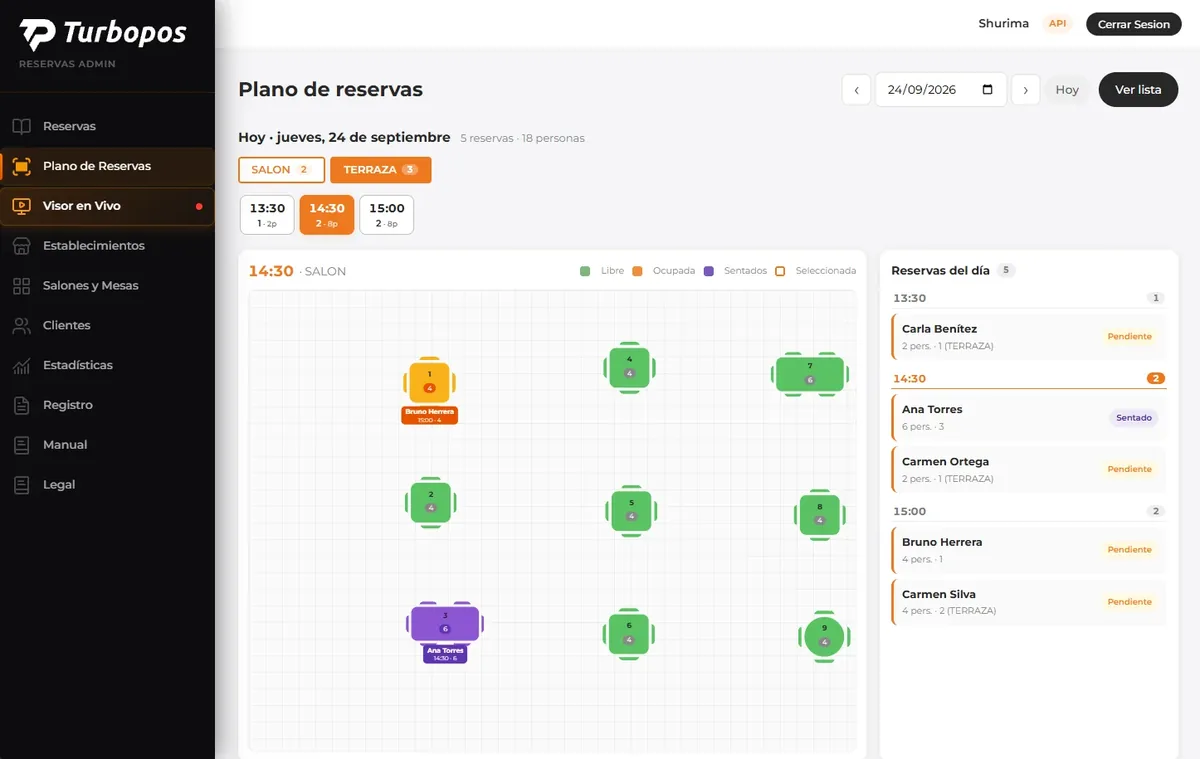Select round table 9 on the floor plan
Image resolution: width=1200 pixels, height=759 pixels.
click(x=824, y=636)
